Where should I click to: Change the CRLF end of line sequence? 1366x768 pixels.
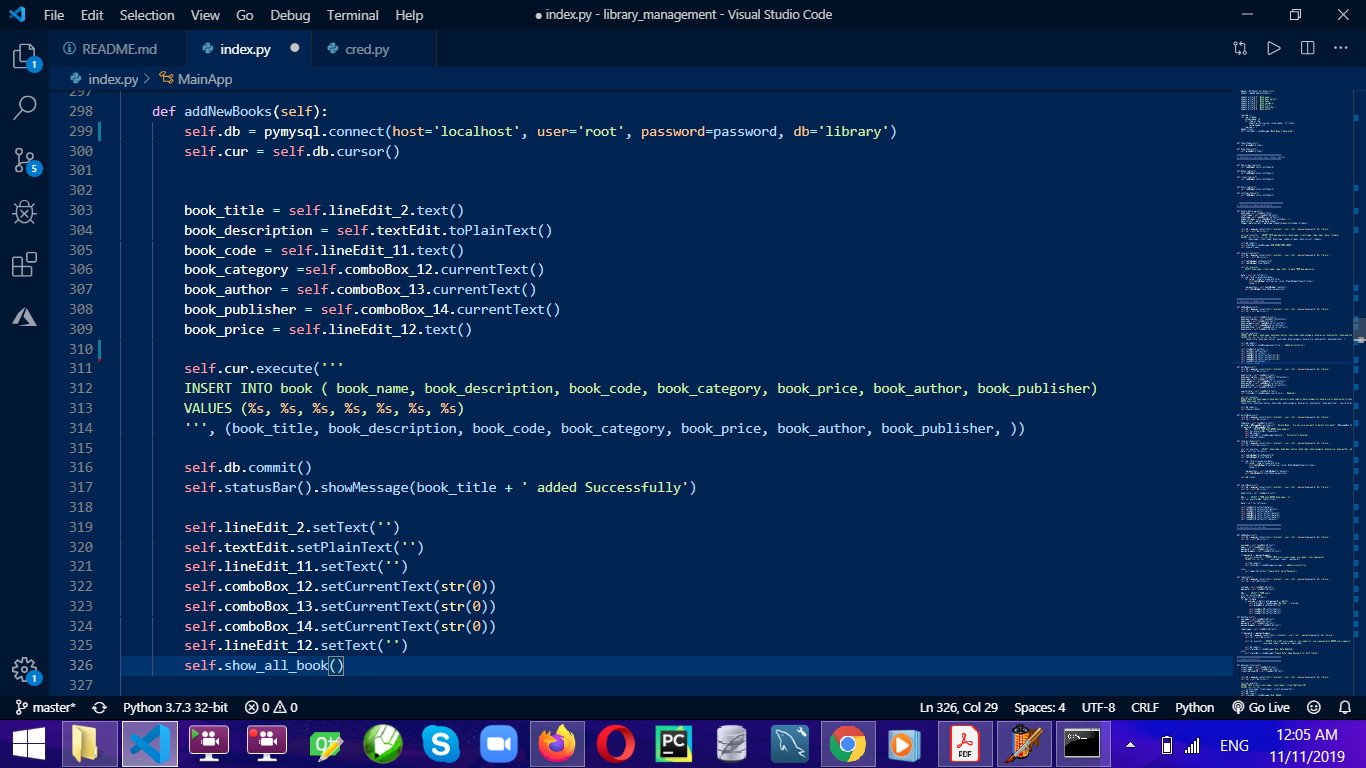[1145, 707]
